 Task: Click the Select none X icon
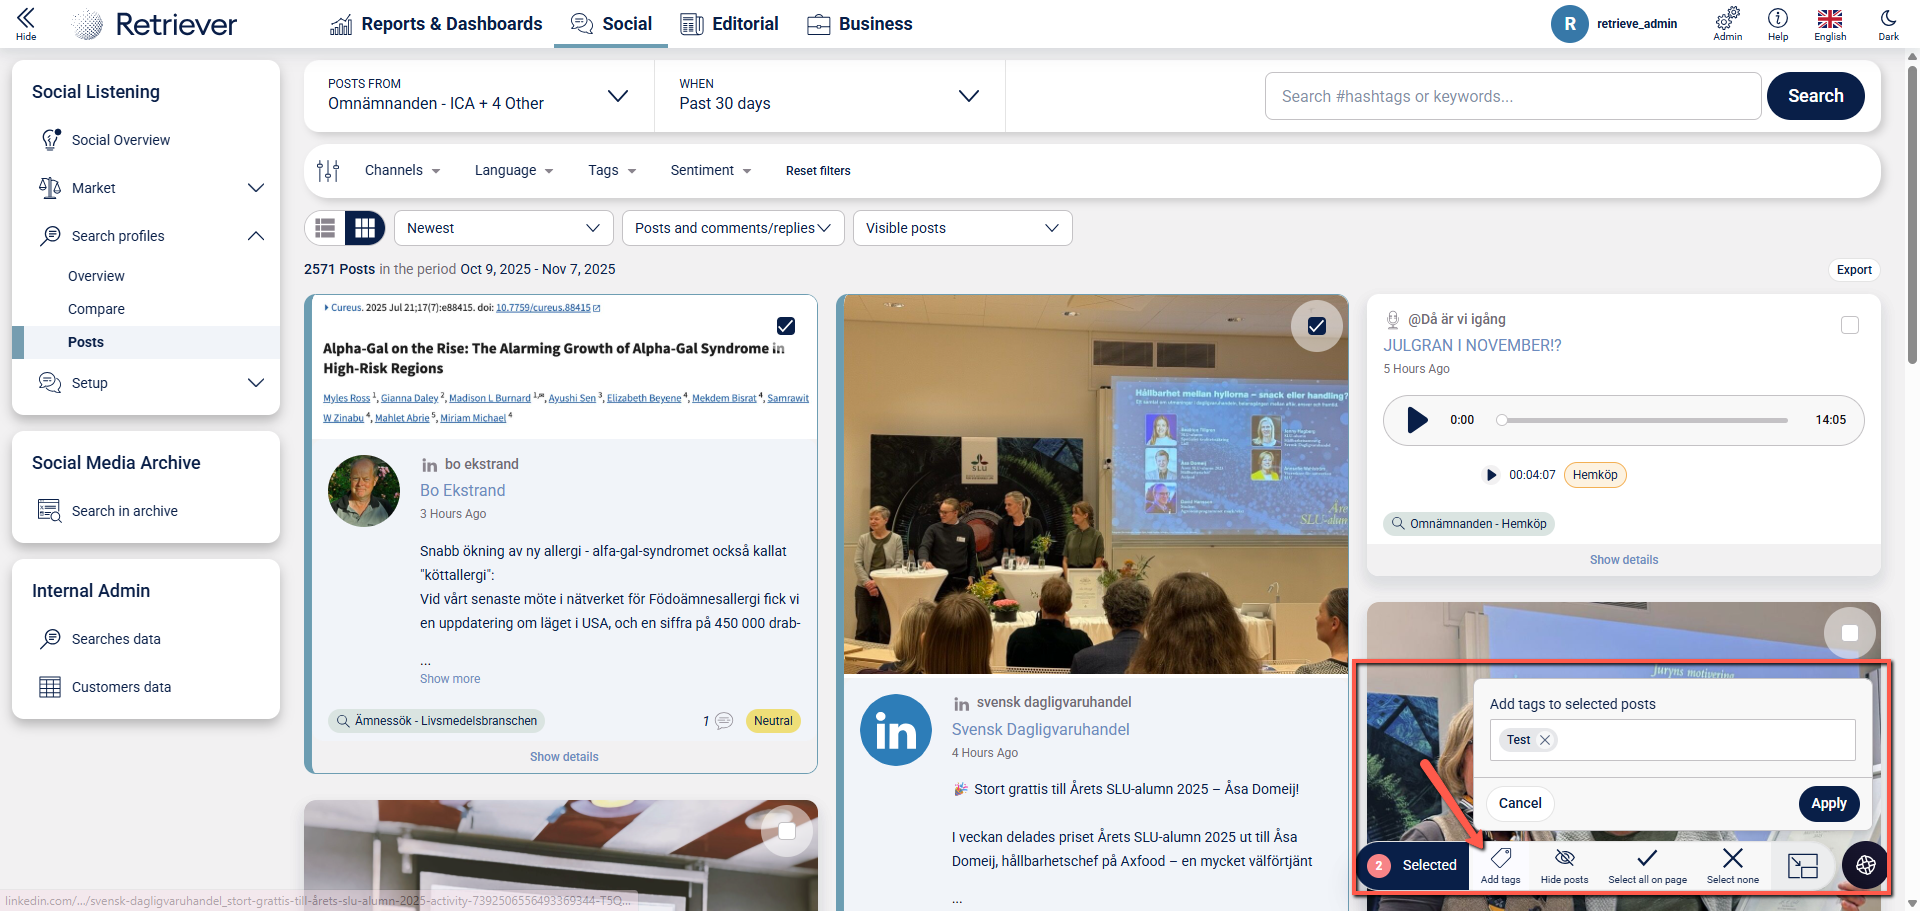click(x=1733, y=865)
